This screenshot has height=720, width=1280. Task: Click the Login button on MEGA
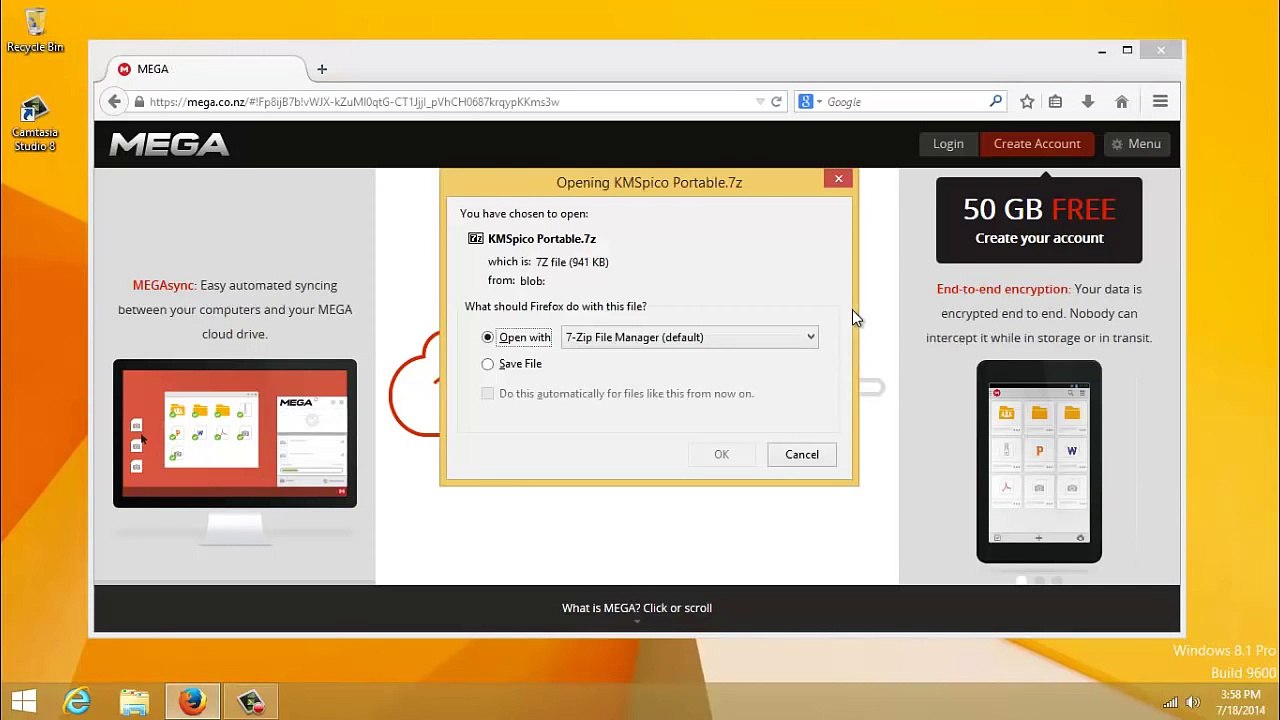(x=948, y=144)
